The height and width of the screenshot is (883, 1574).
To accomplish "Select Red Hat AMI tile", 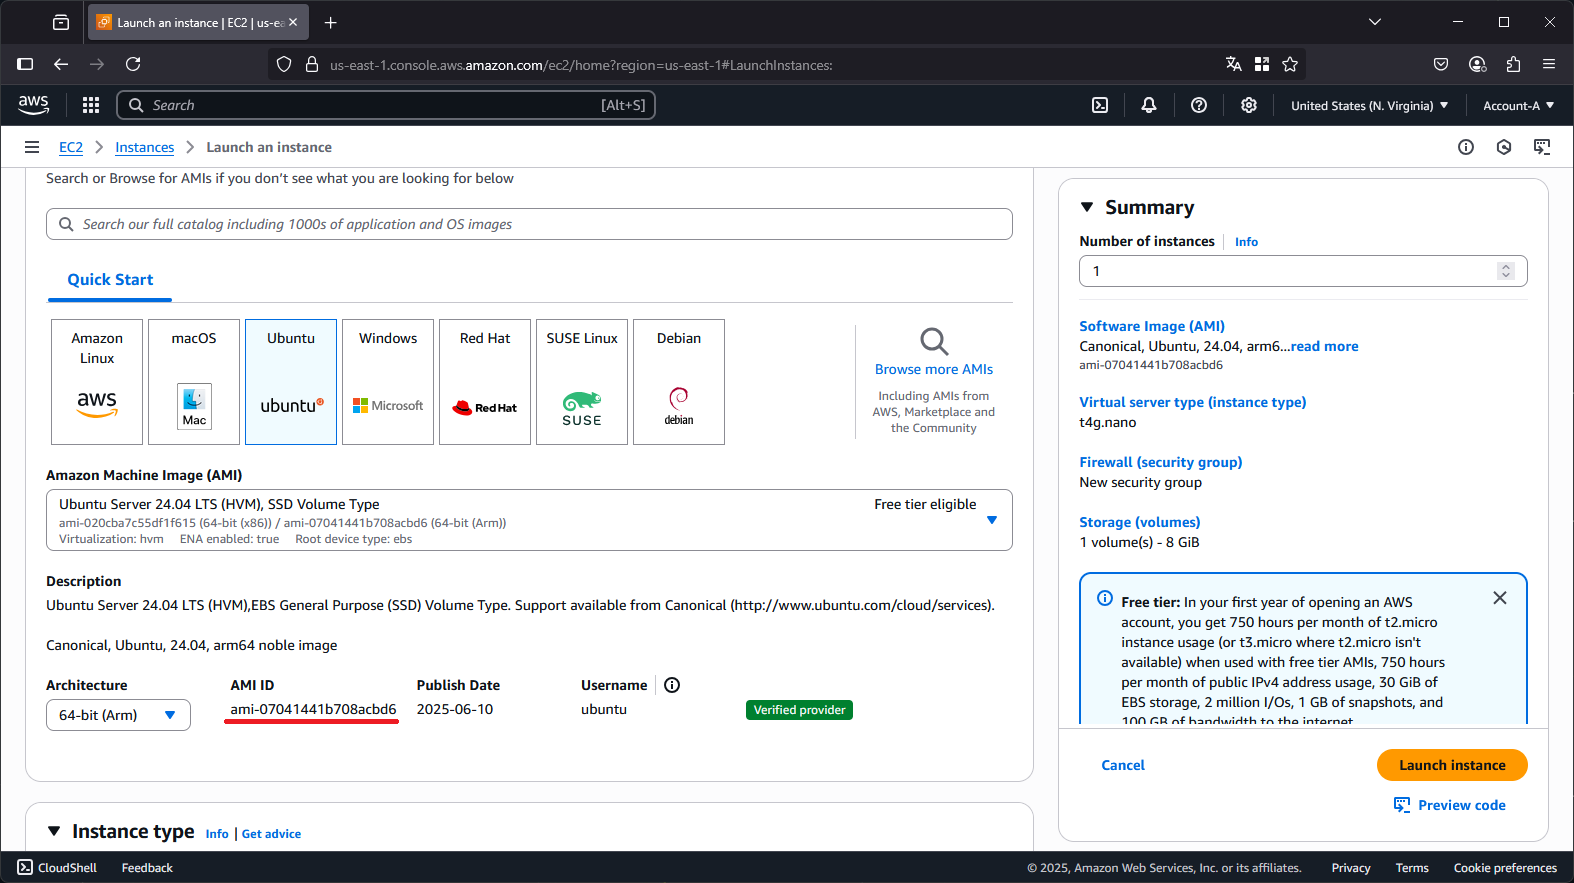I will click(x=485, y=382).
